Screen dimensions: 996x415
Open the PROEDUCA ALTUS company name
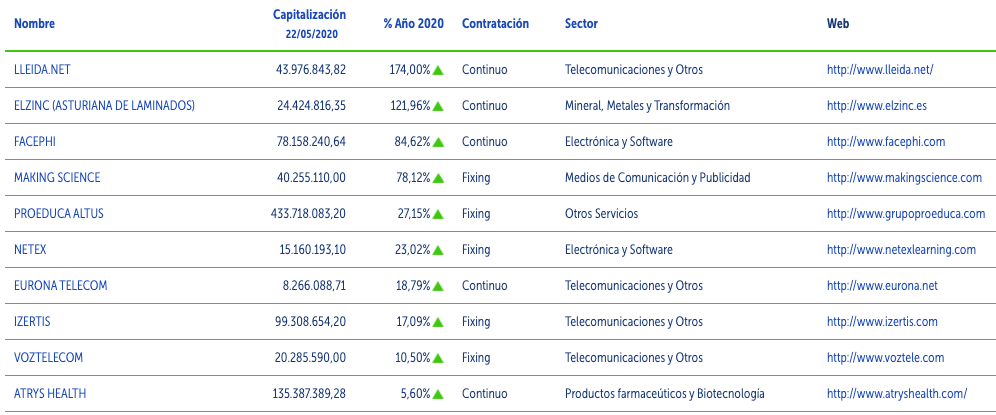pyautogui.click(x=58, y=214)
